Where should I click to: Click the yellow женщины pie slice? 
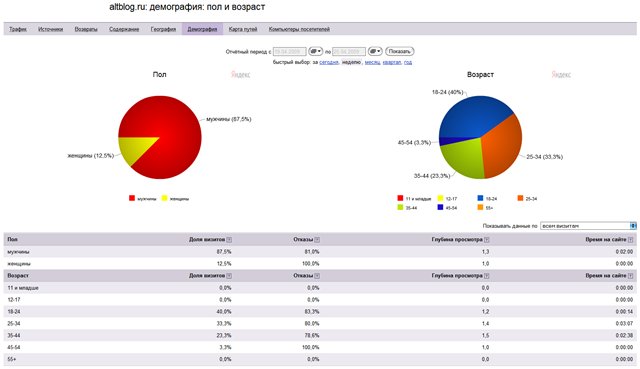pos(135,148)
